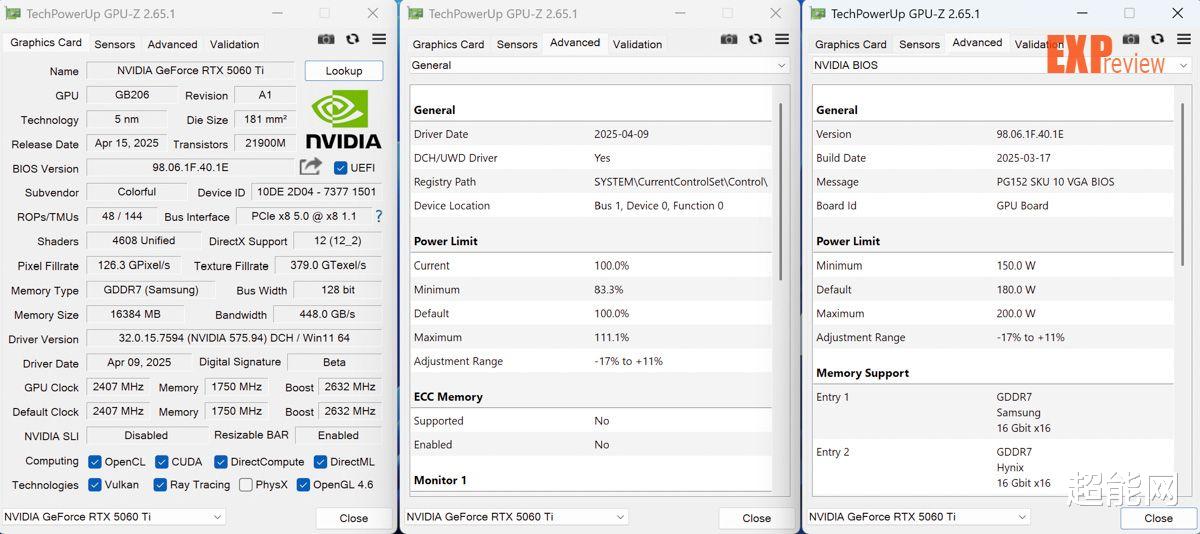Screen dimensions: 1200x534
Task: Click the Device ID field value
Action: (x=316, y=192)
